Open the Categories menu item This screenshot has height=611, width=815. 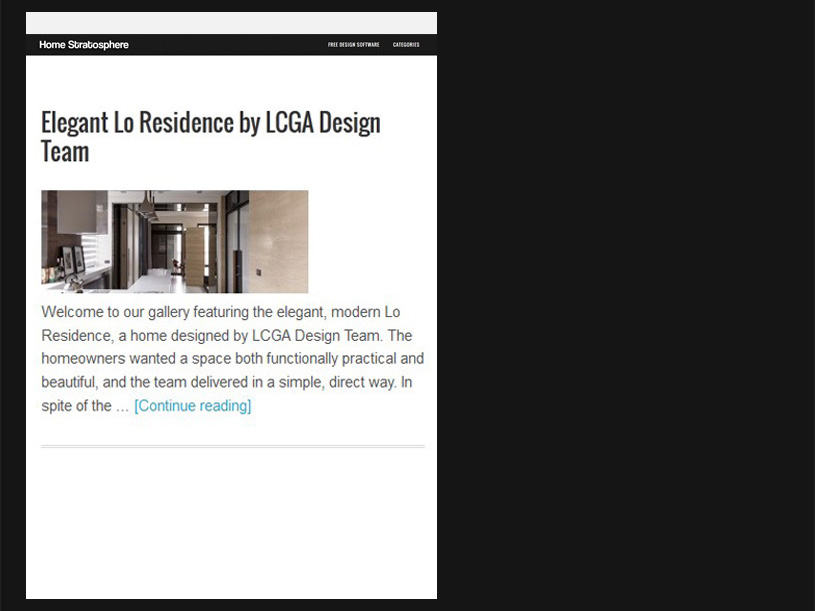pos(406,45)
